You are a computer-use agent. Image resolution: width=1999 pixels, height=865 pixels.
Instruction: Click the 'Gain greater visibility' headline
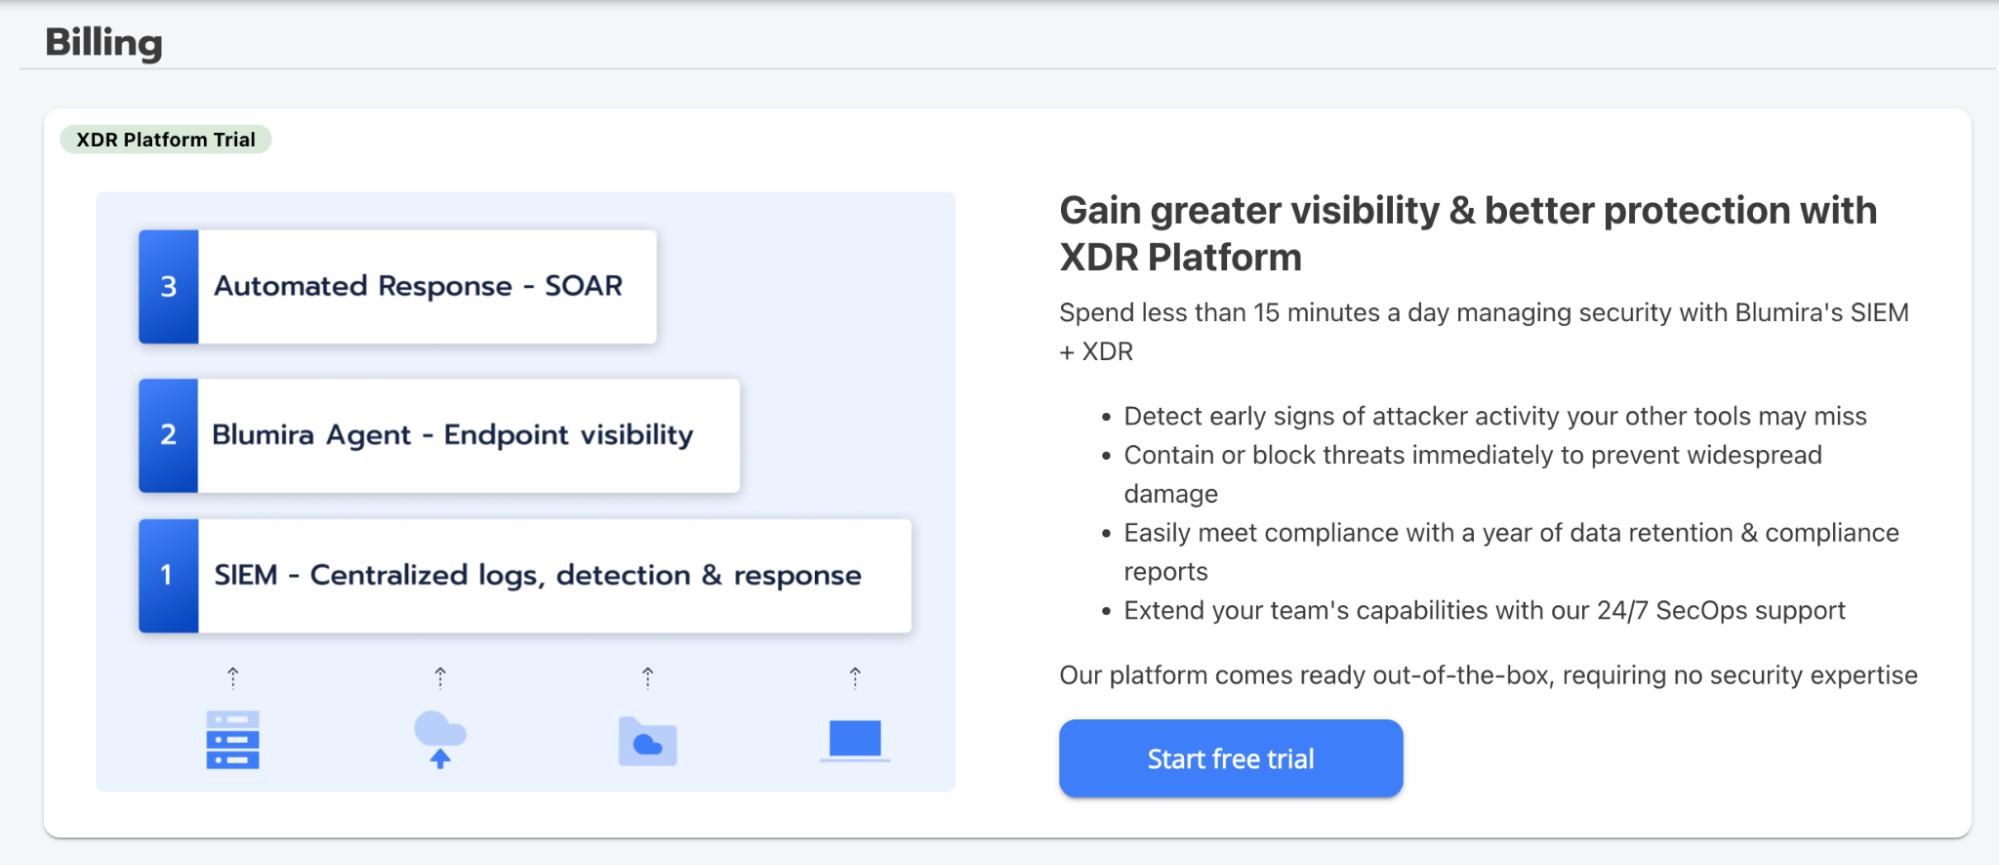pos(1468,233)
